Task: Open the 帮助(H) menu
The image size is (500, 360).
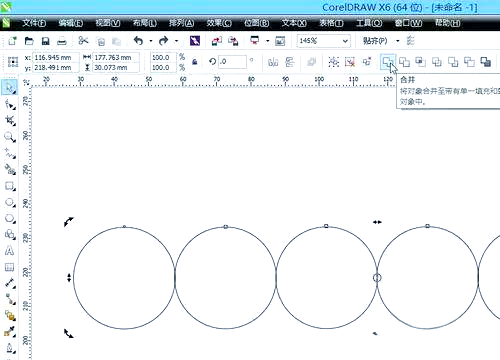Action: click(448, 23)
